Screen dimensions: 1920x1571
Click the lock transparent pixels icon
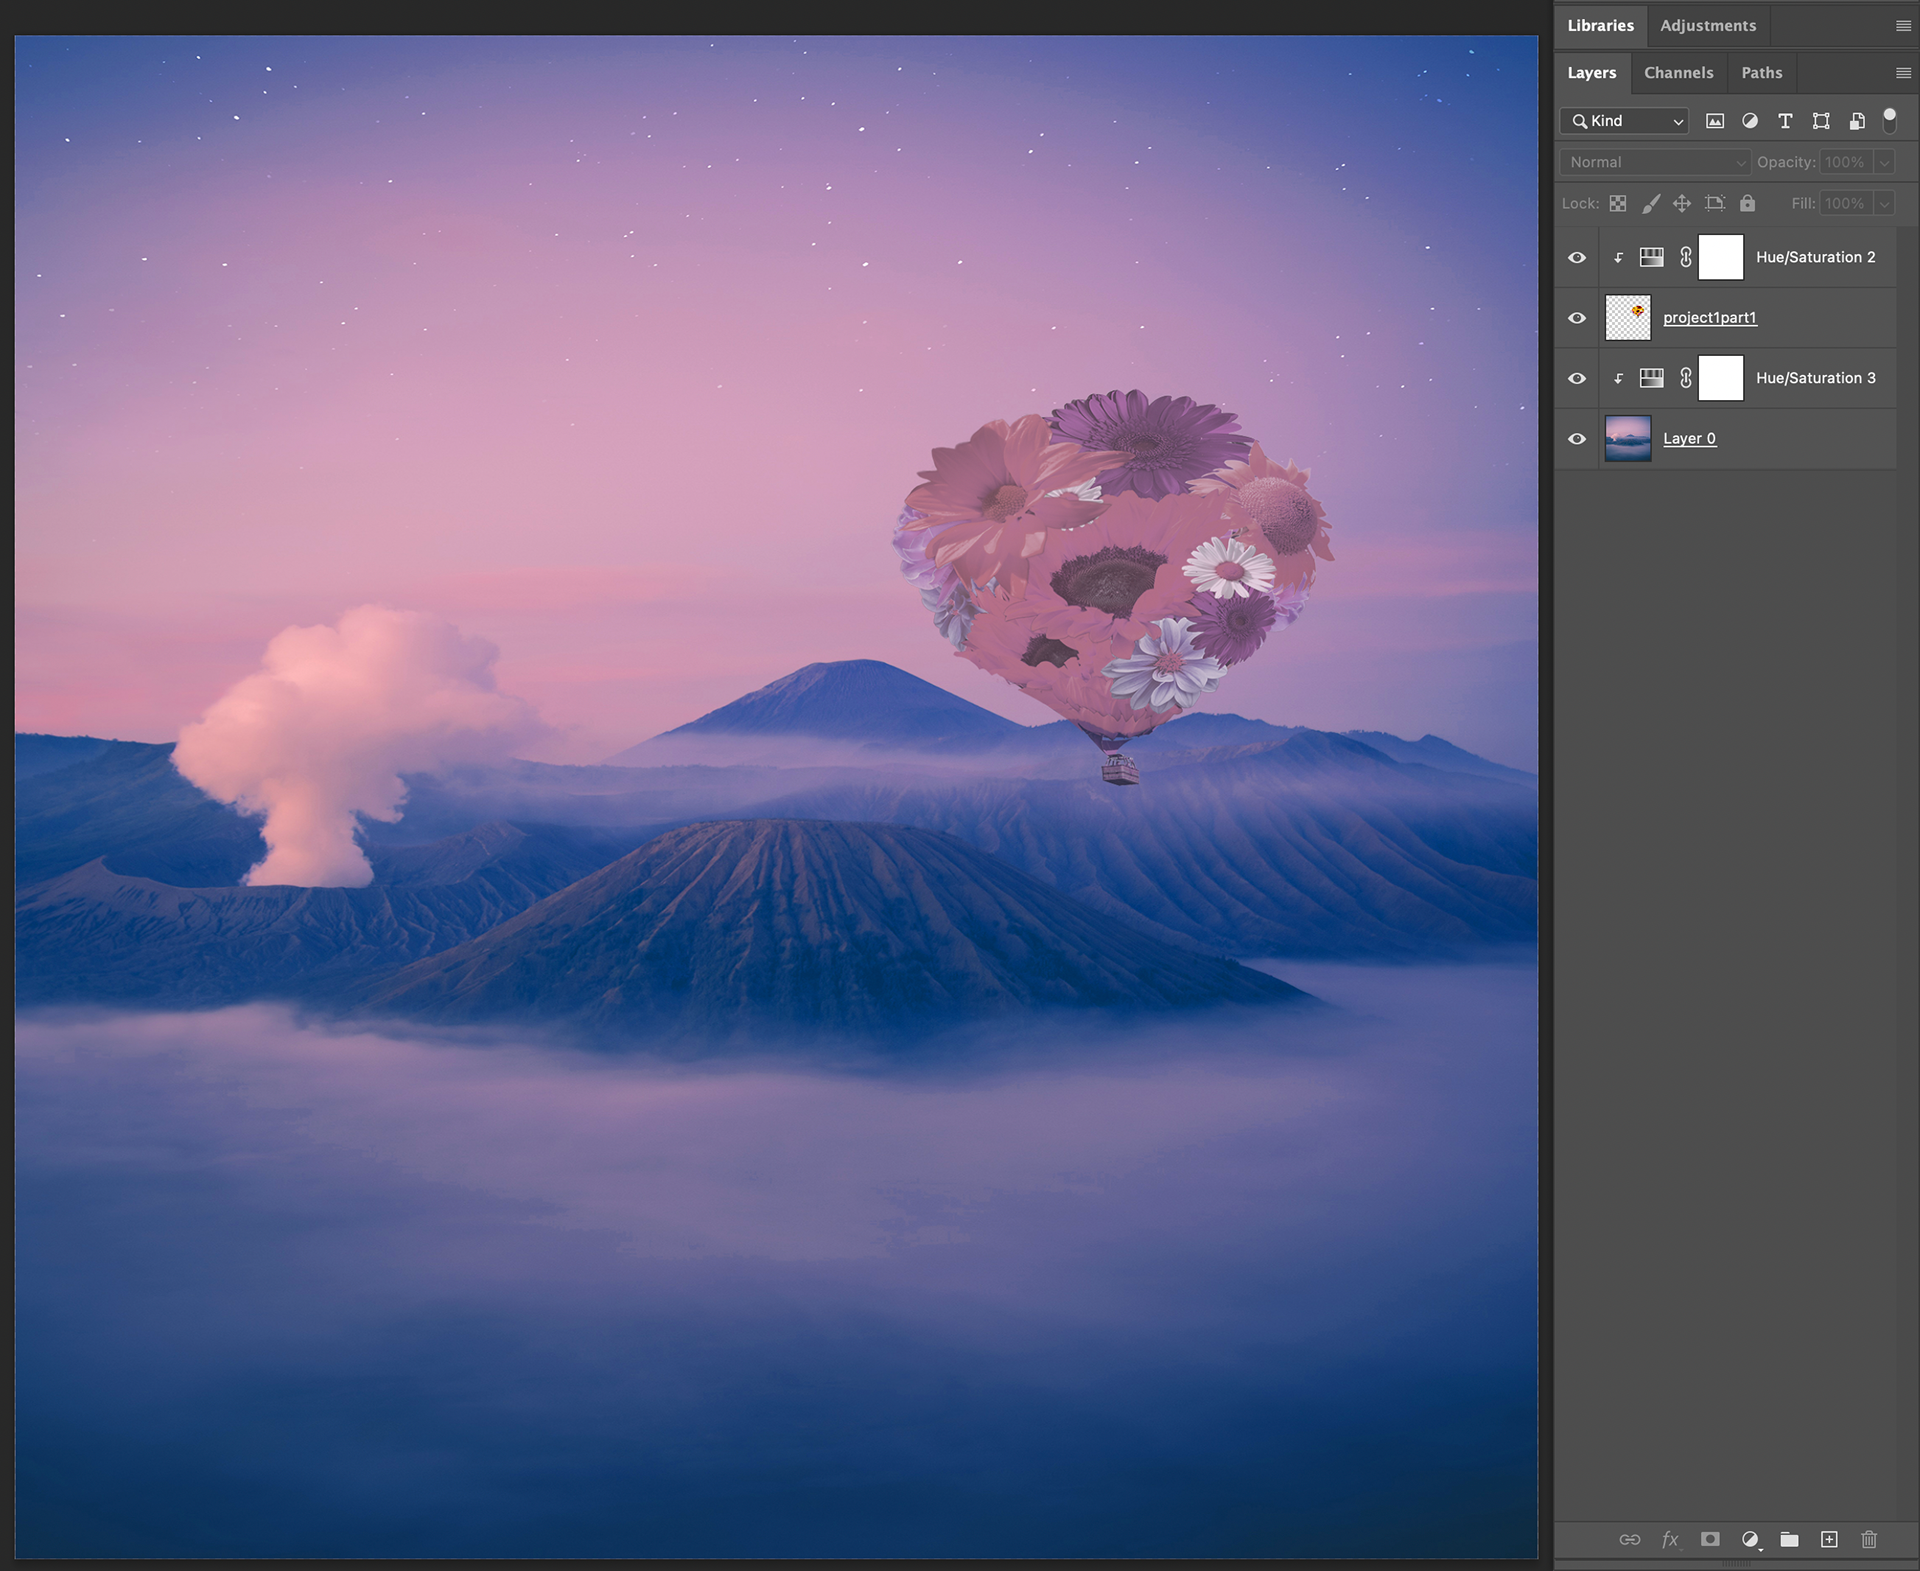(x=1618, y=204)
